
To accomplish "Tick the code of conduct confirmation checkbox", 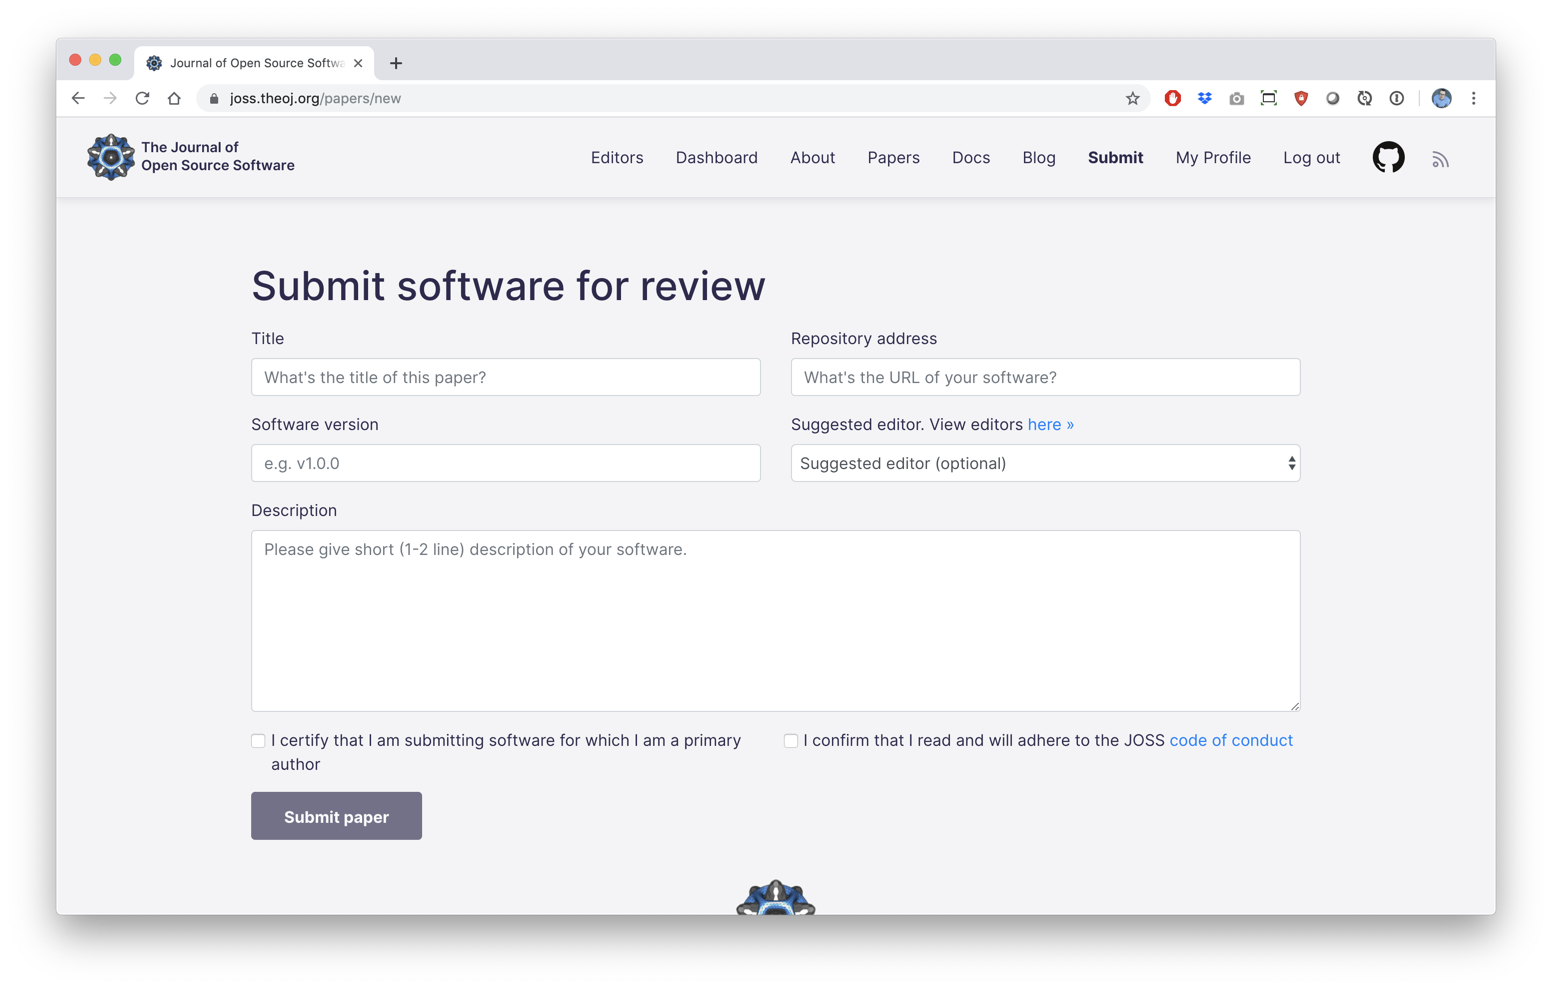I will 791,741.
